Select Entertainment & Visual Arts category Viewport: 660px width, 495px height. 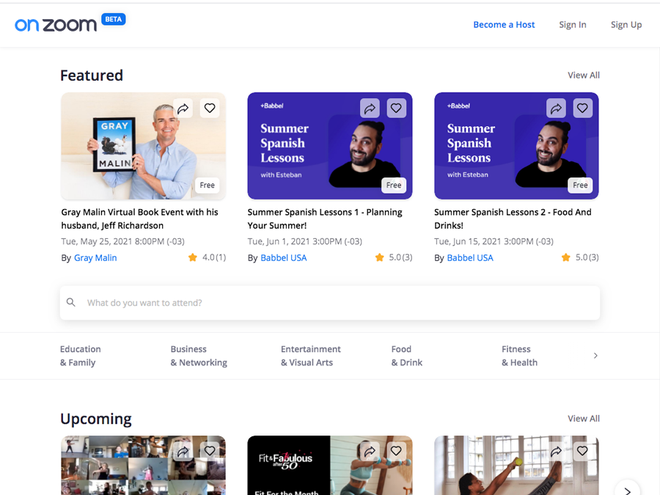(x=311, y=356)
